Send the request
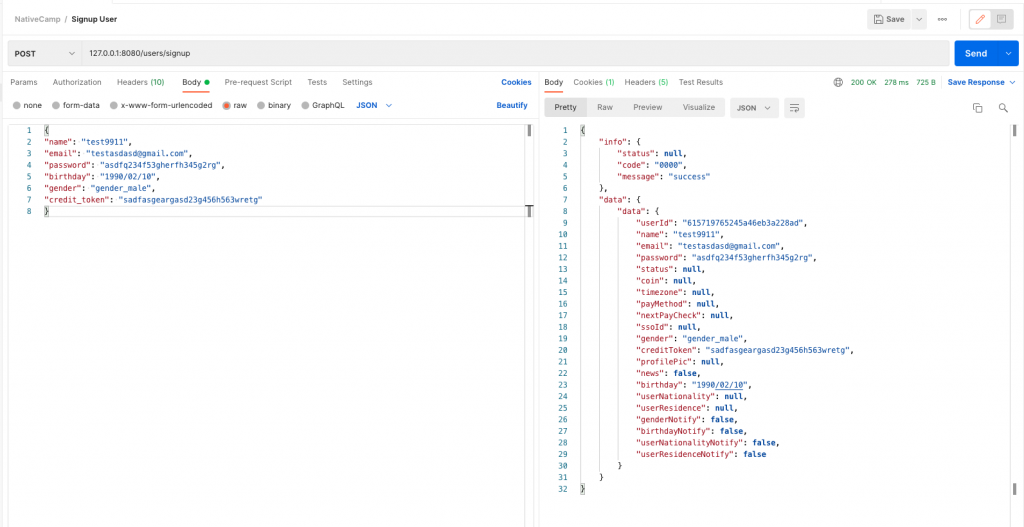 pos(976,54)
